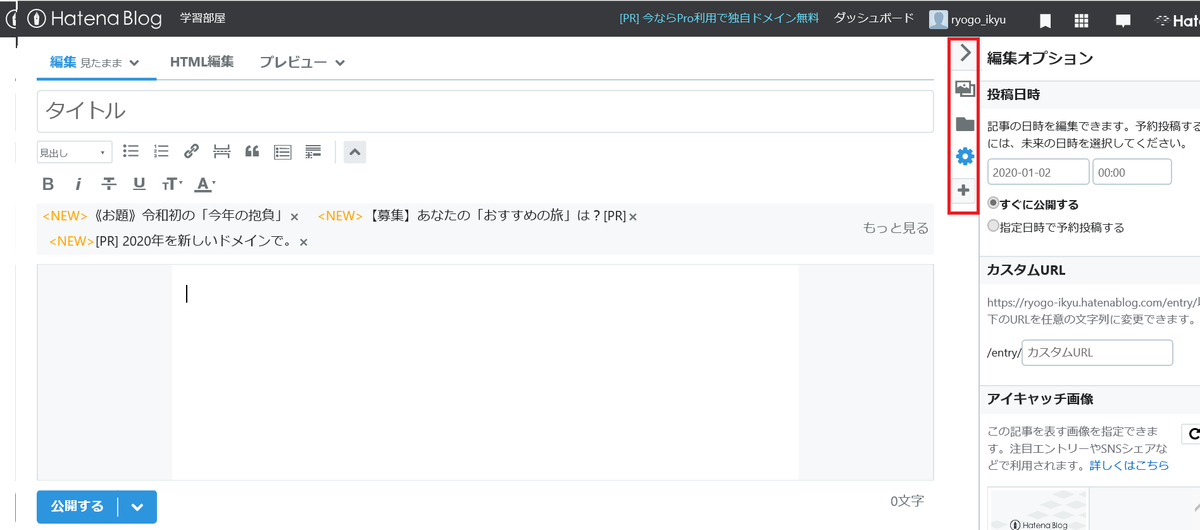
Task: Open the photo insert sidebar panel
Action: 965,89
